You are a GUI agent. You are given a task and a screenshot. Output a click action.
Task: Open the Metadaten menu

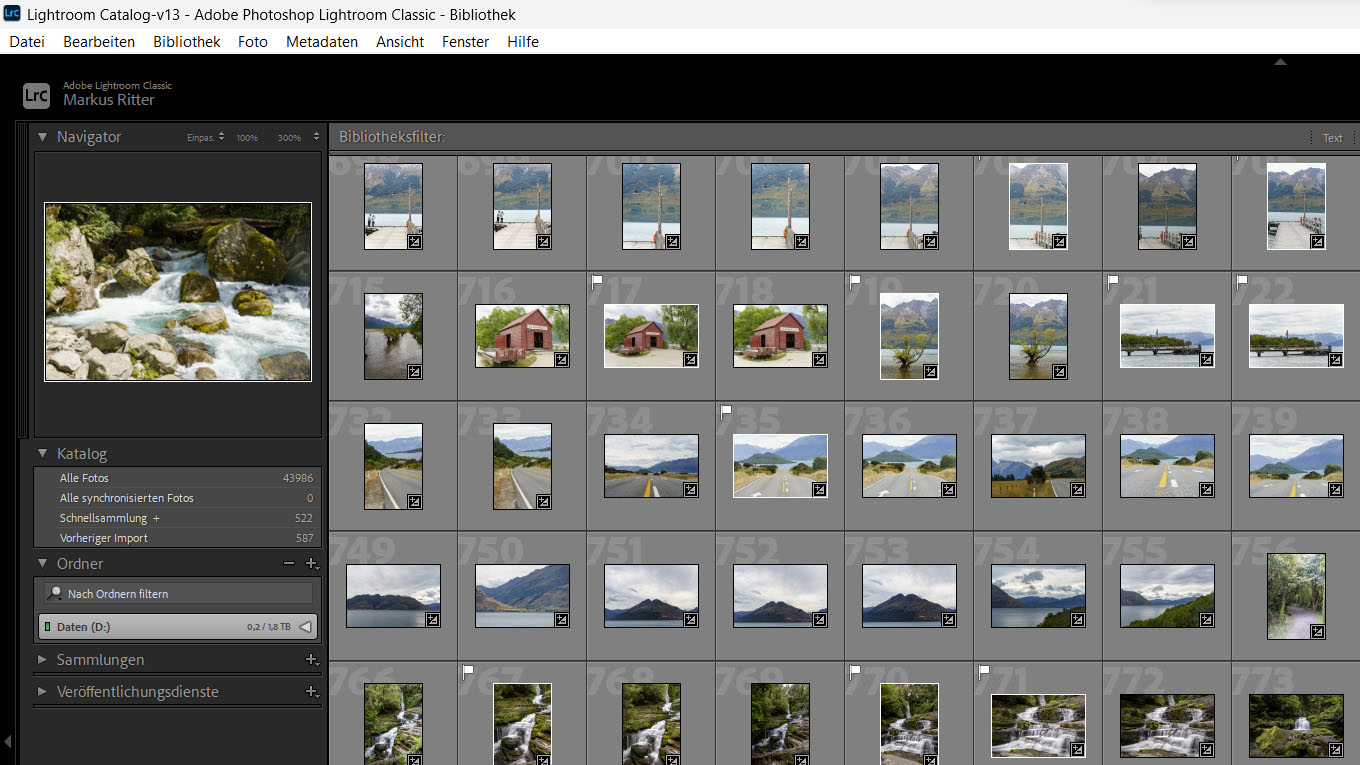[321, 42]
